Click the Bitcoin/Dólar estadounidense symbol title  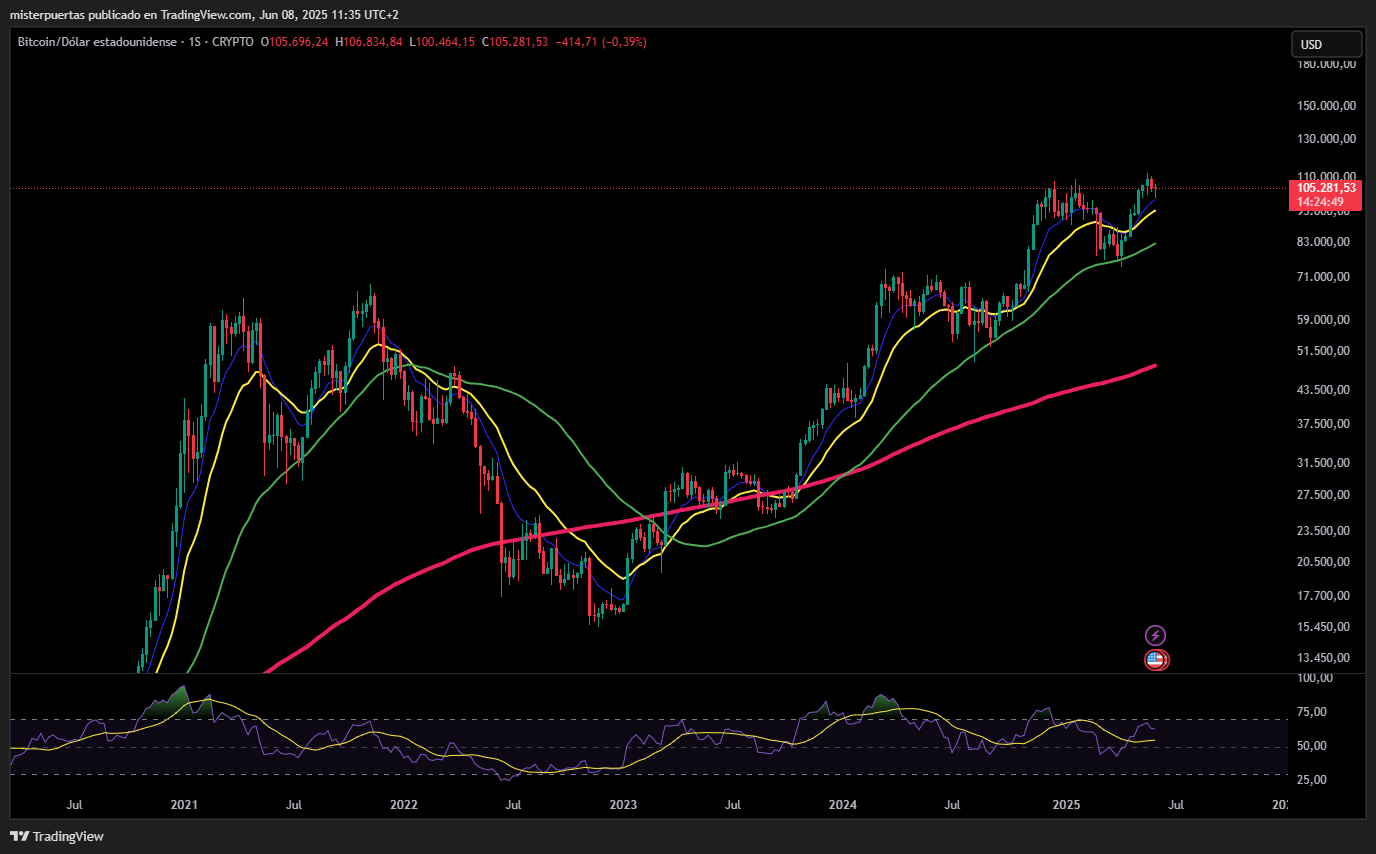[x=96, y=42]
